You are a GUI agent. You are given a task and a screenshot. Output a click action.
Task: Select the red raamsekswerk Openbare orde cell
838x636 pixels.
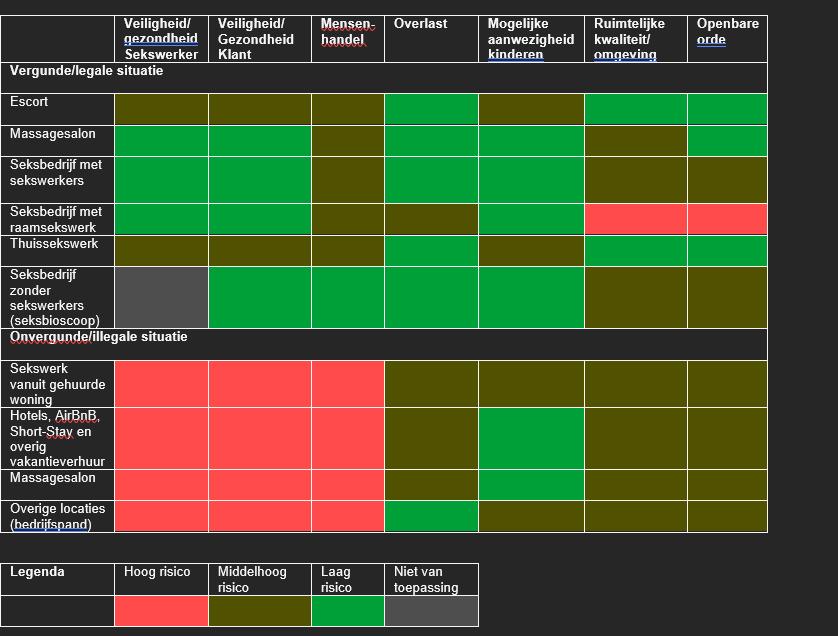(727, 219)
